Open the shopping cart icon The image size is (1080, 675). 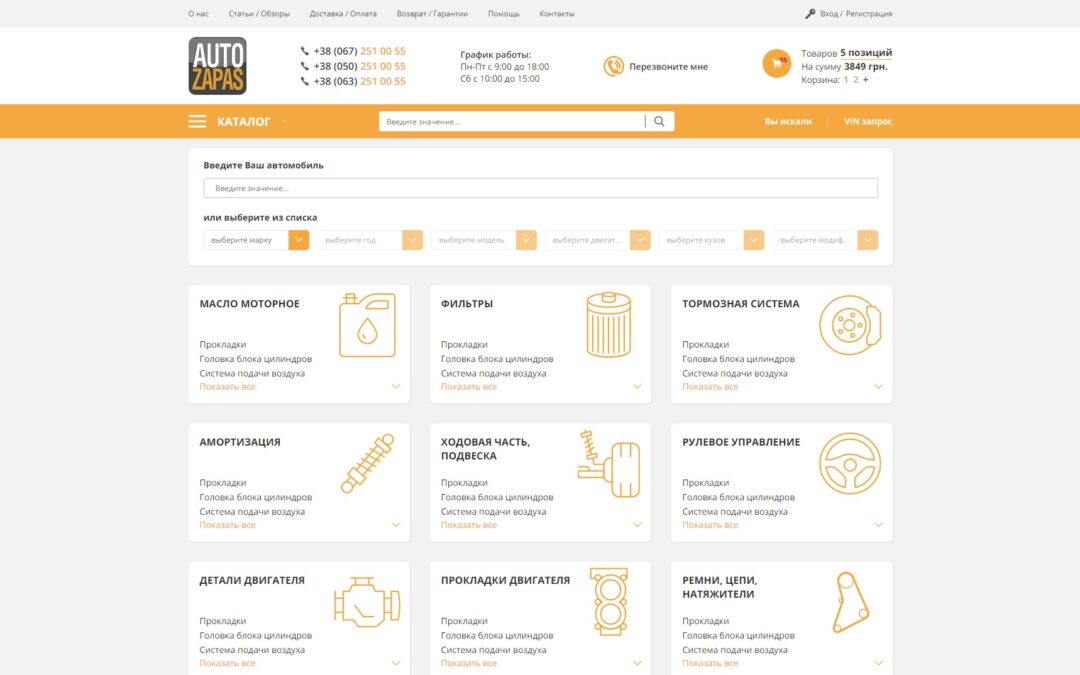776,63
